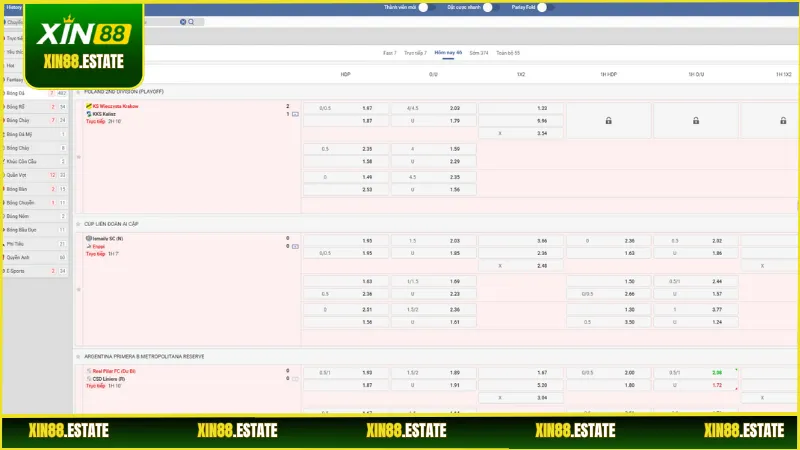Bet 1H over 1 at odds 3.77
This screenshot has width=800, height=450.
[696, 309]
